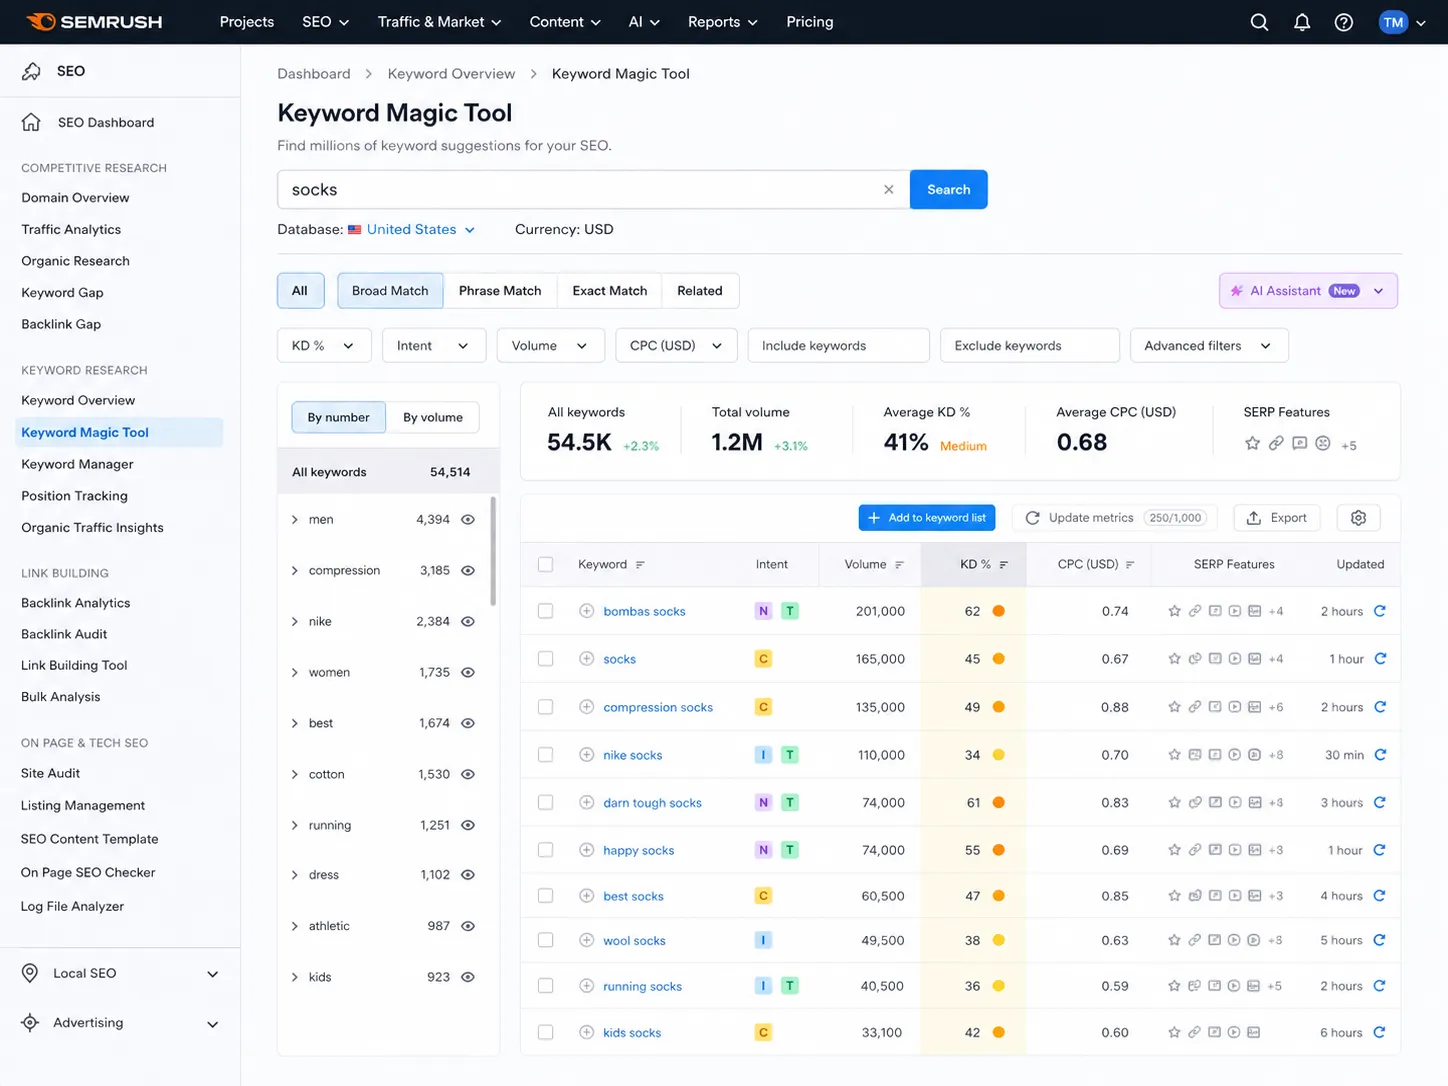1448x1086 pixels.
Task: Switch to By volume tab
Action: (x=432, y=417)
